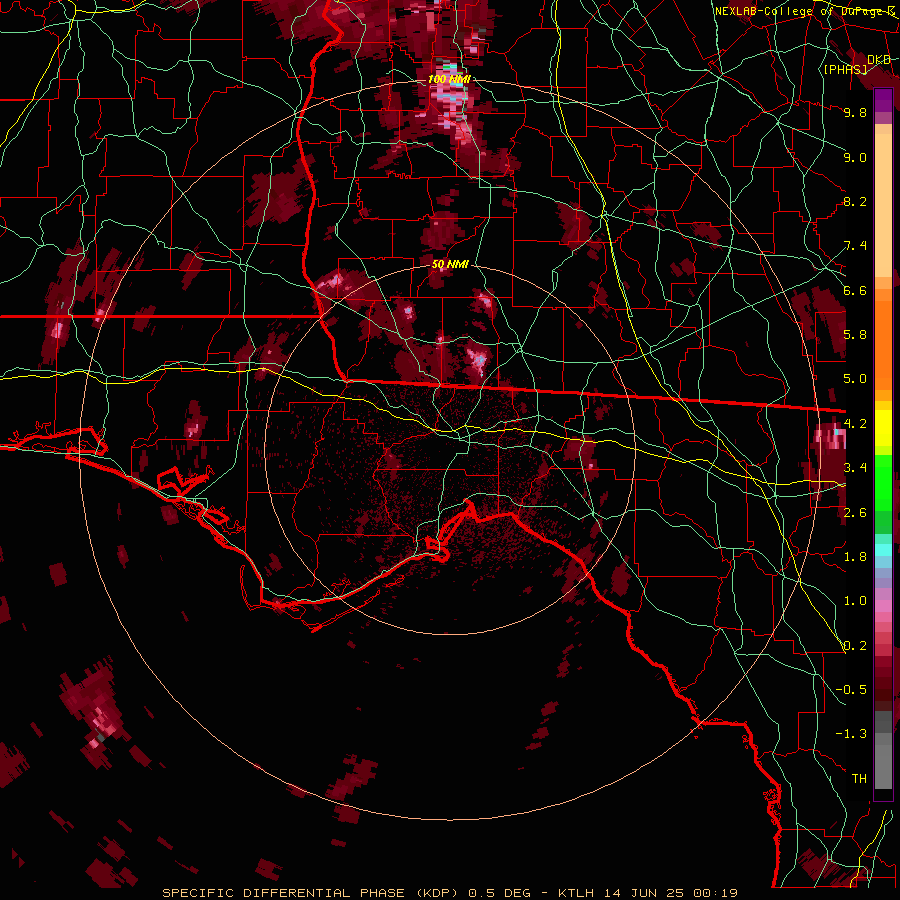900x900 pixels.
Task: Click the -1.3 value on the color scale
Action: point(851,734)
